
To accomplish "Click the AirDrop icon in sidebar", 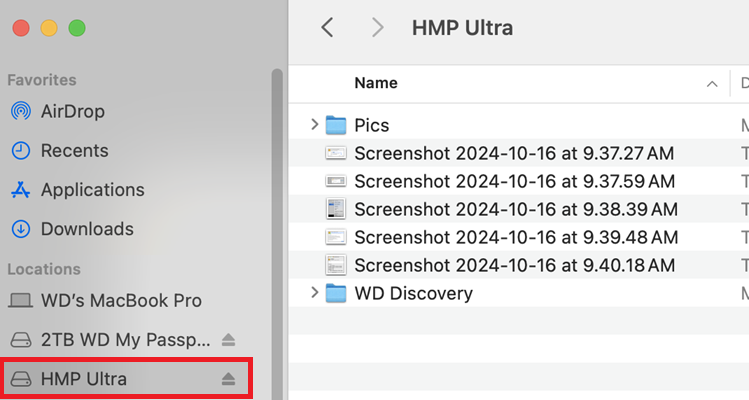I will point(20,112).
